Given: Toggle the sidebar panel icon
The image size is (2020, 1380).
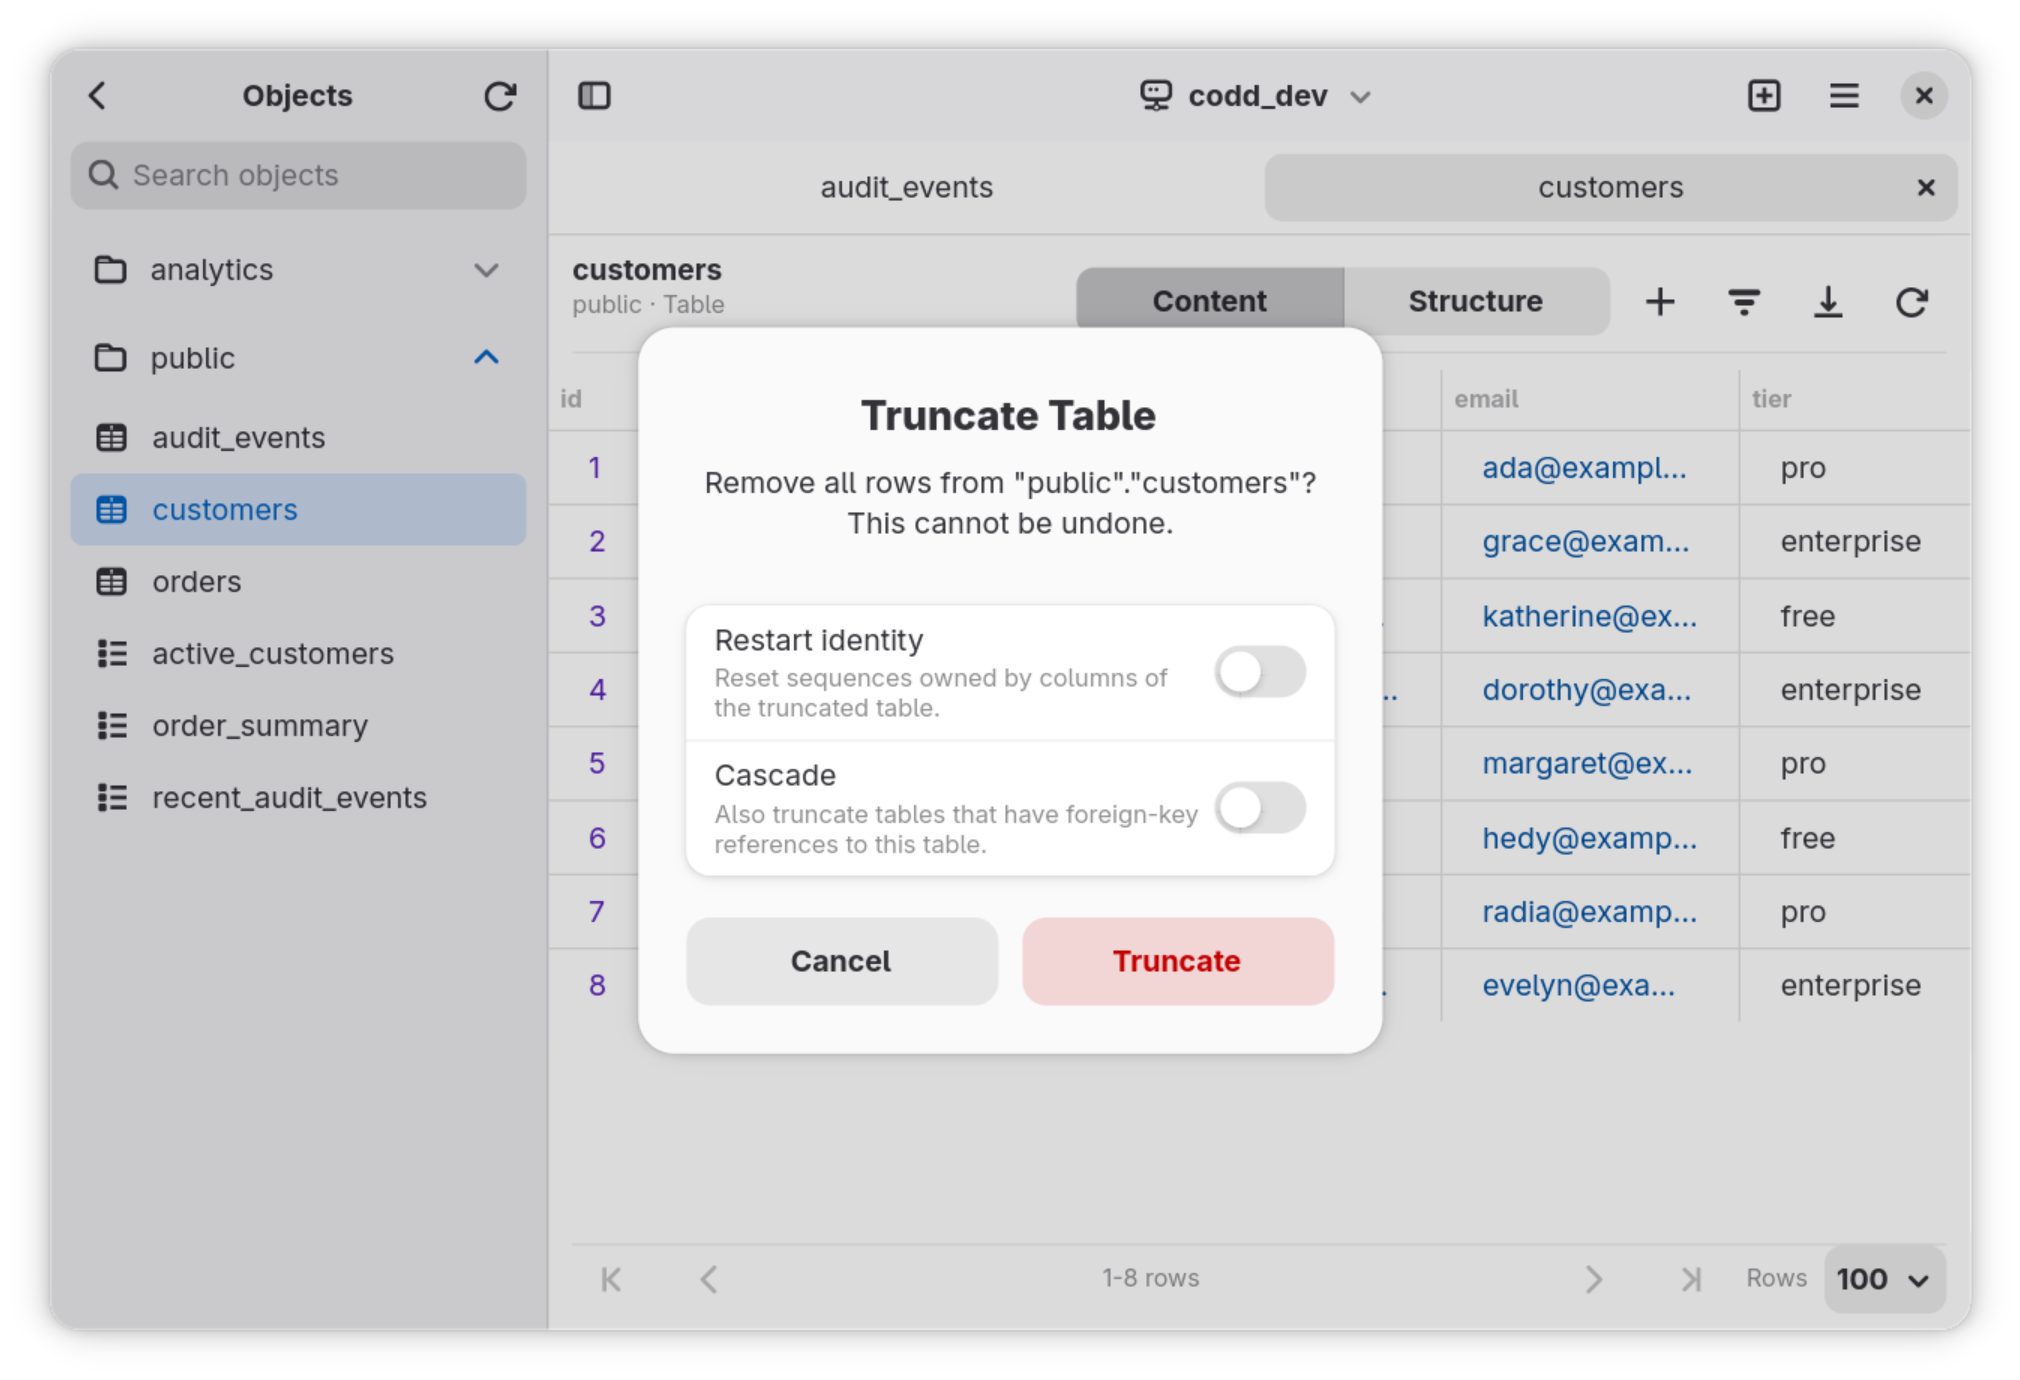Looking at the screenshot, I should 595,96.
